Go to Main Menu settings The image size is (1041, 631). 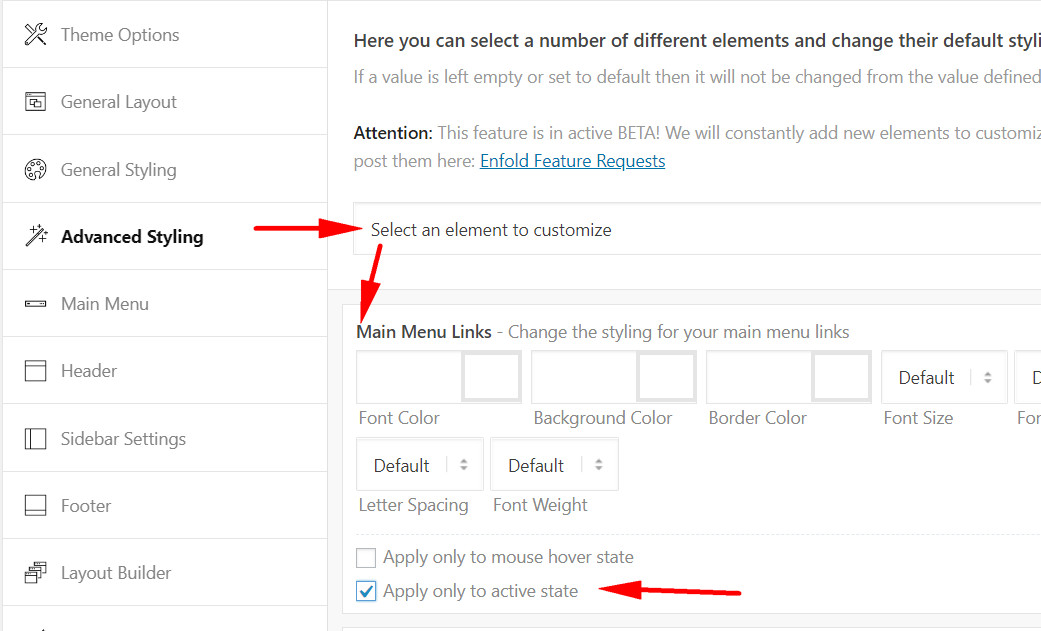tap(165, 304)
